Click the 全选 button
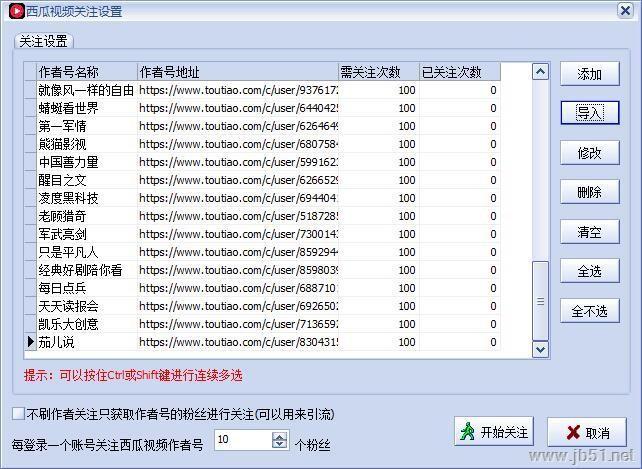Viewport: 642px width, 469px height. (x=590, y=271)
